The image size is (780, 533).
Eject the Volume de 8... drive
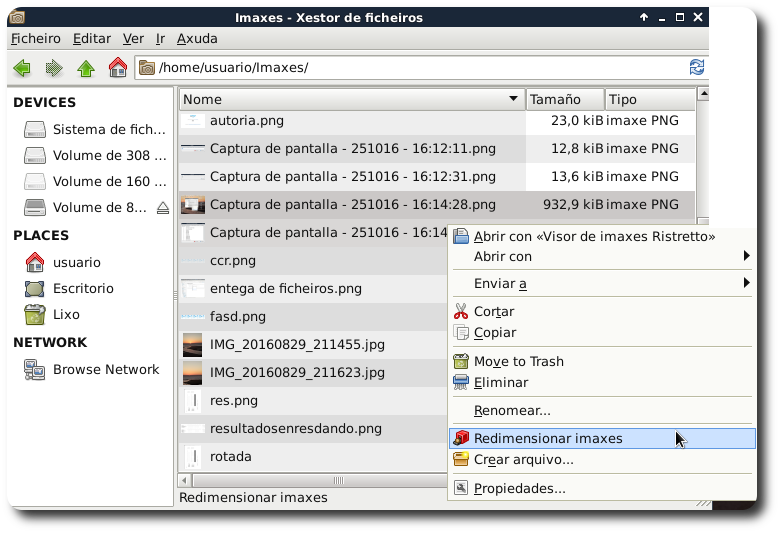[163, 208]
